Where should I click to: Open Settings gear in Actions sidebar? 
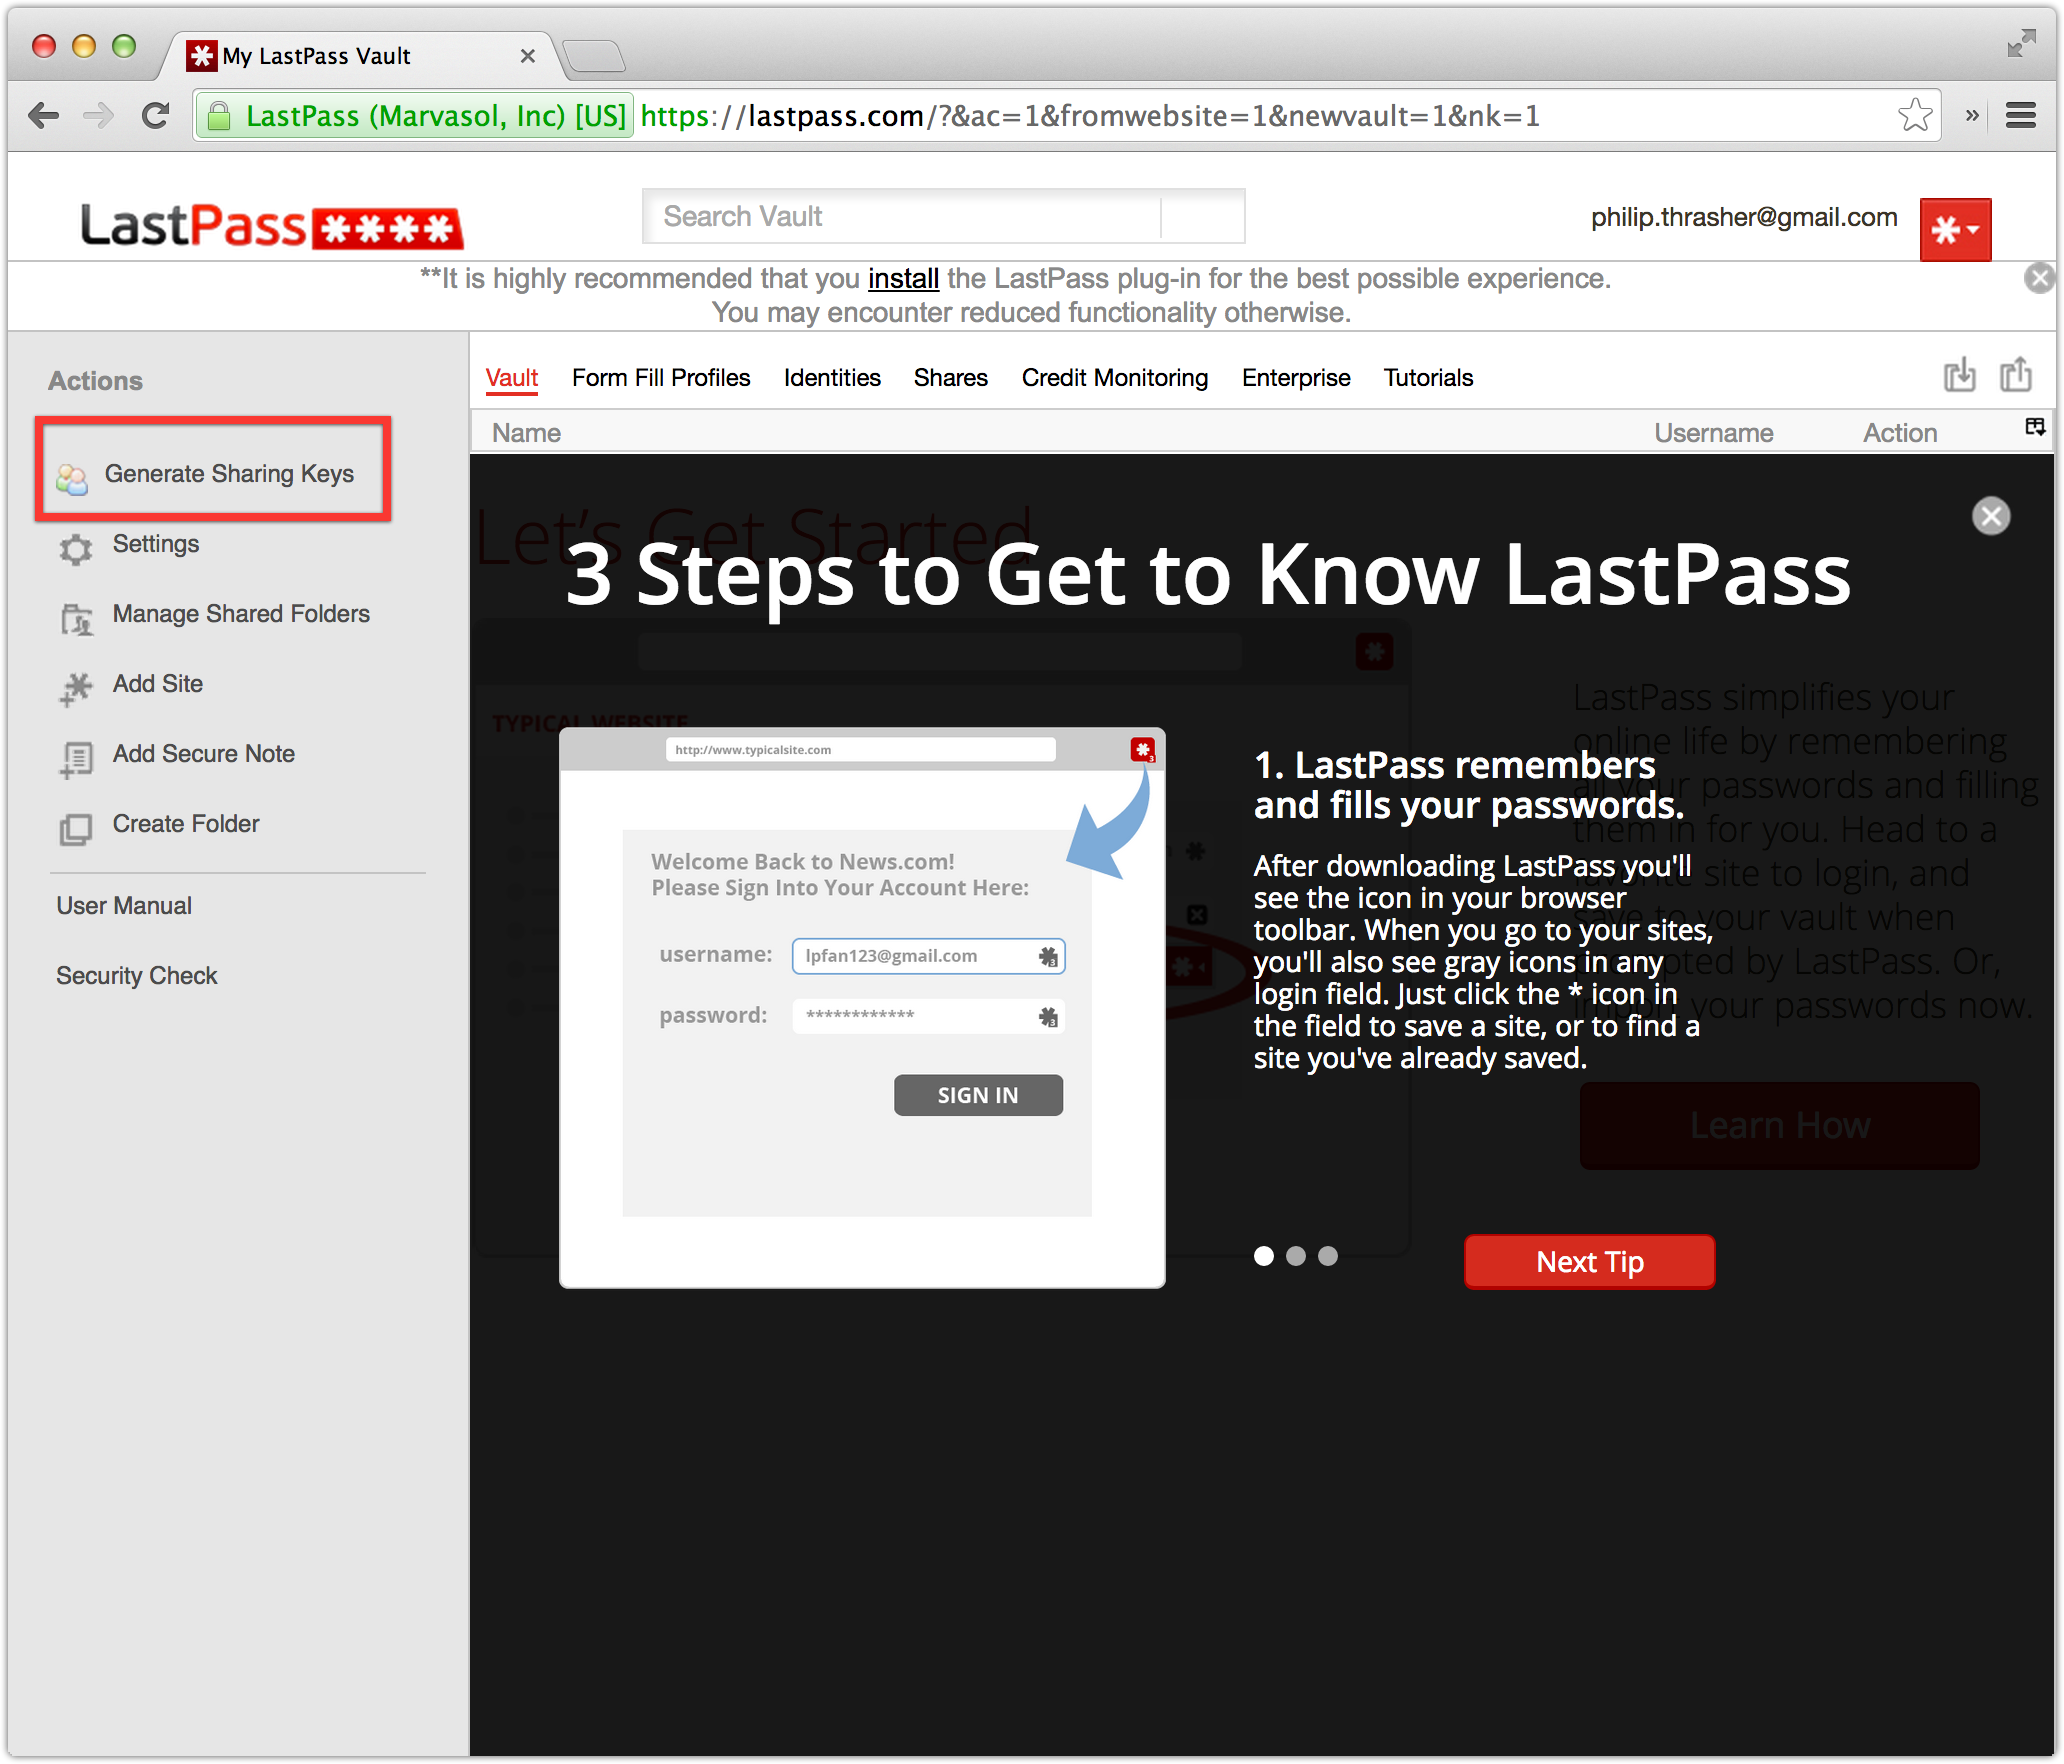(x=76, y=548)
